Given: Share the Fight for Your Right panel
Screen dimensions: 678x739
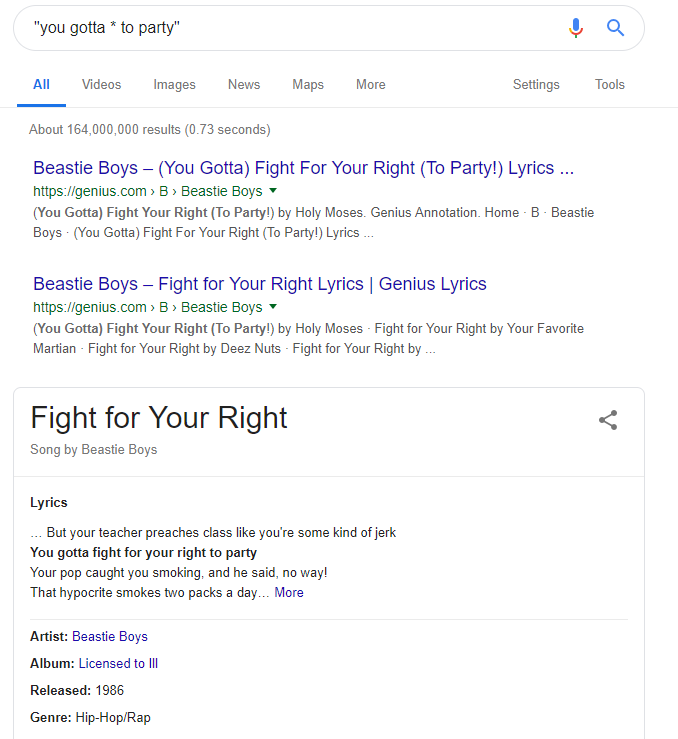Looking at the screenshot, I should click(x=608, y=420).
